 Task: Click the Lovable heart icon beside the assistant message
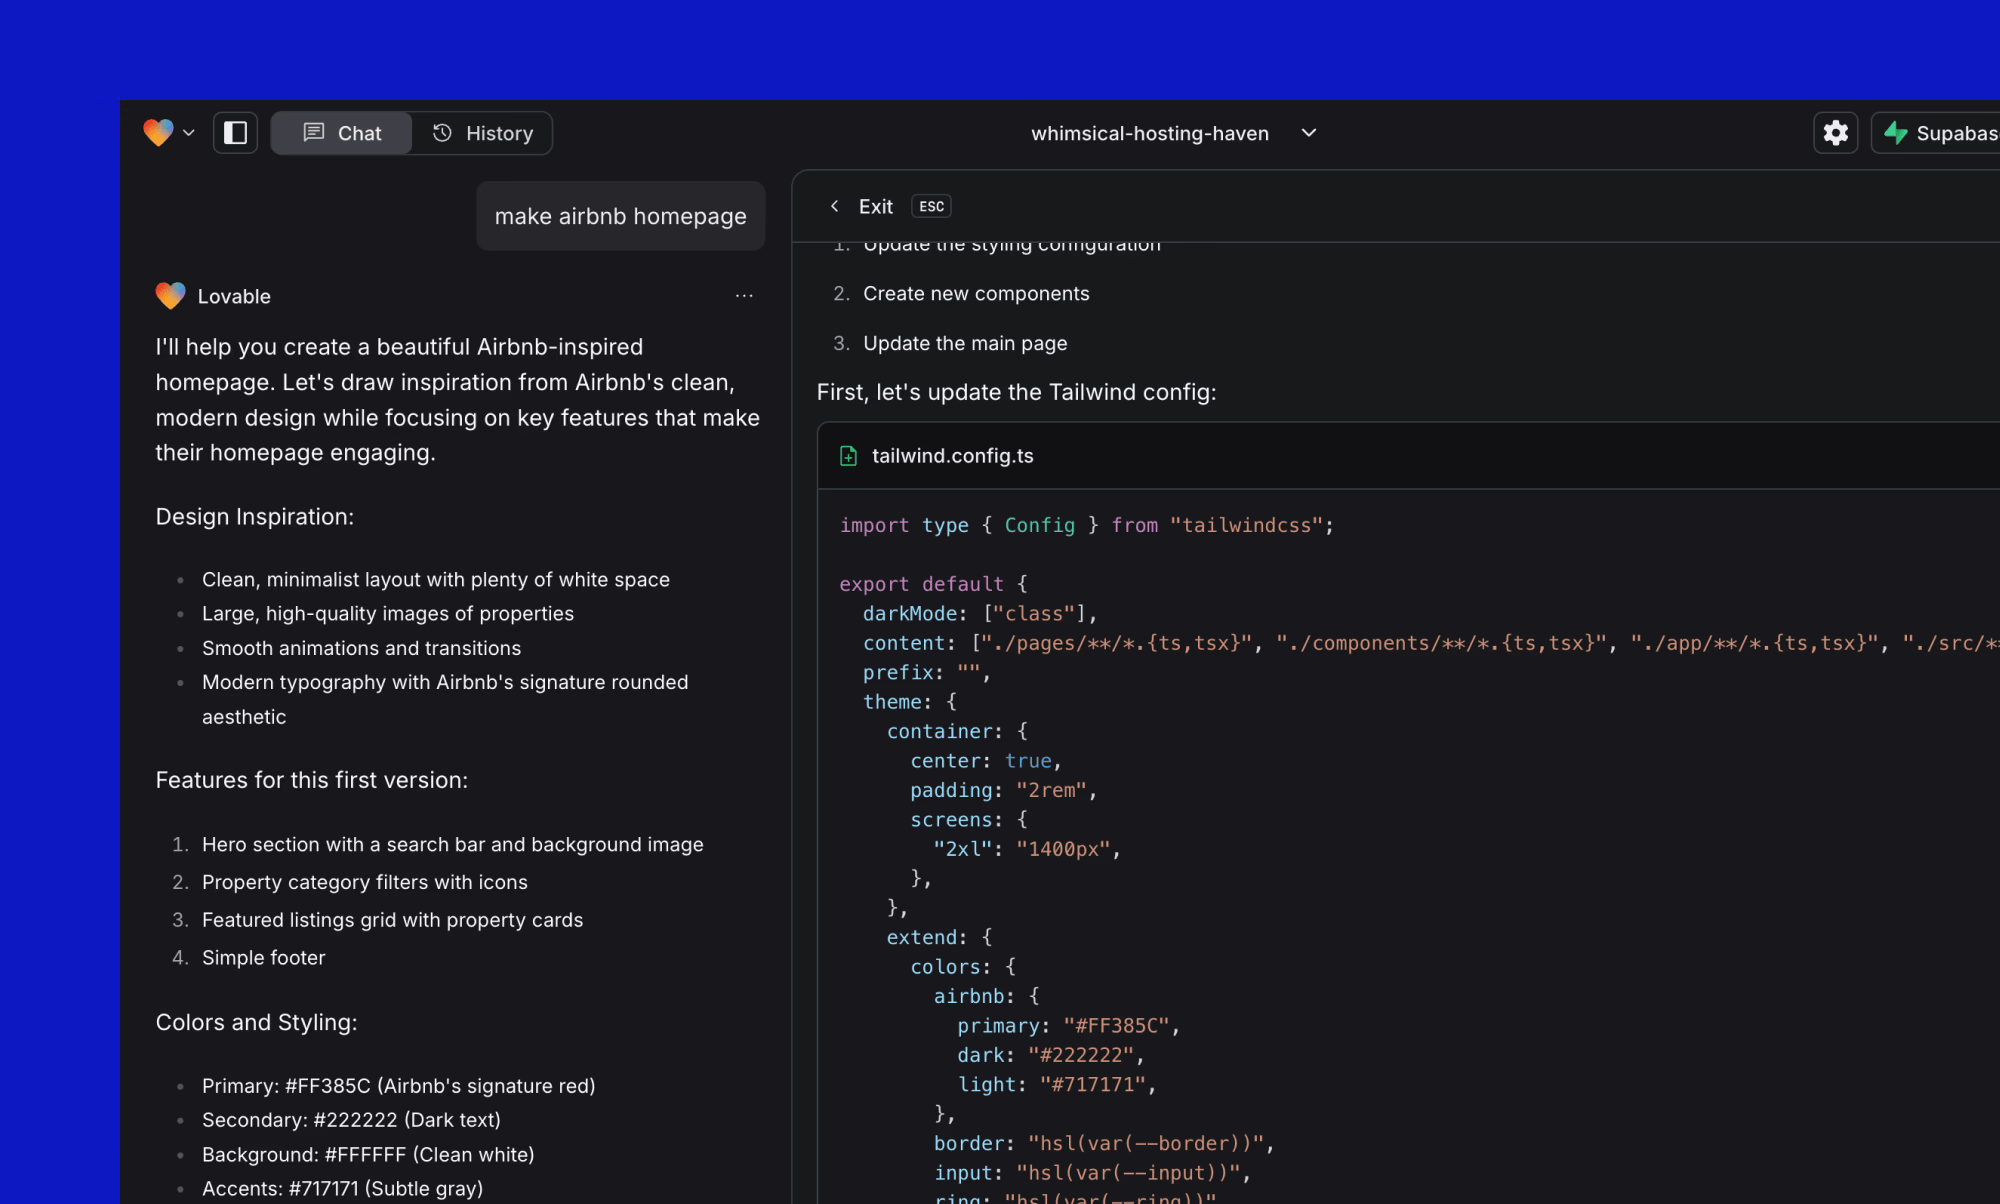(x=170, y=295)
